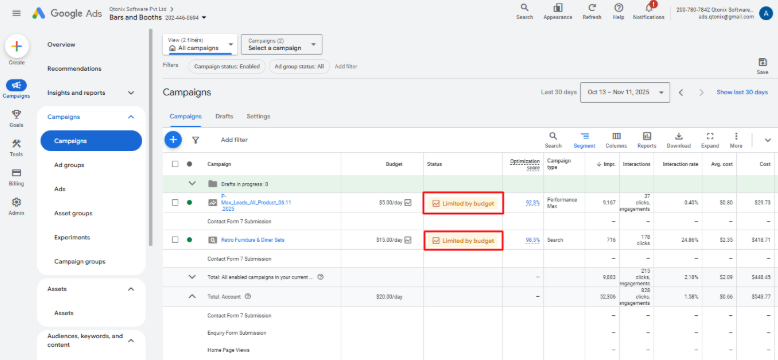Open help for Total: Account row
Image resolution: width=778 pixels, height=360 pixels.
coord(248,297)
